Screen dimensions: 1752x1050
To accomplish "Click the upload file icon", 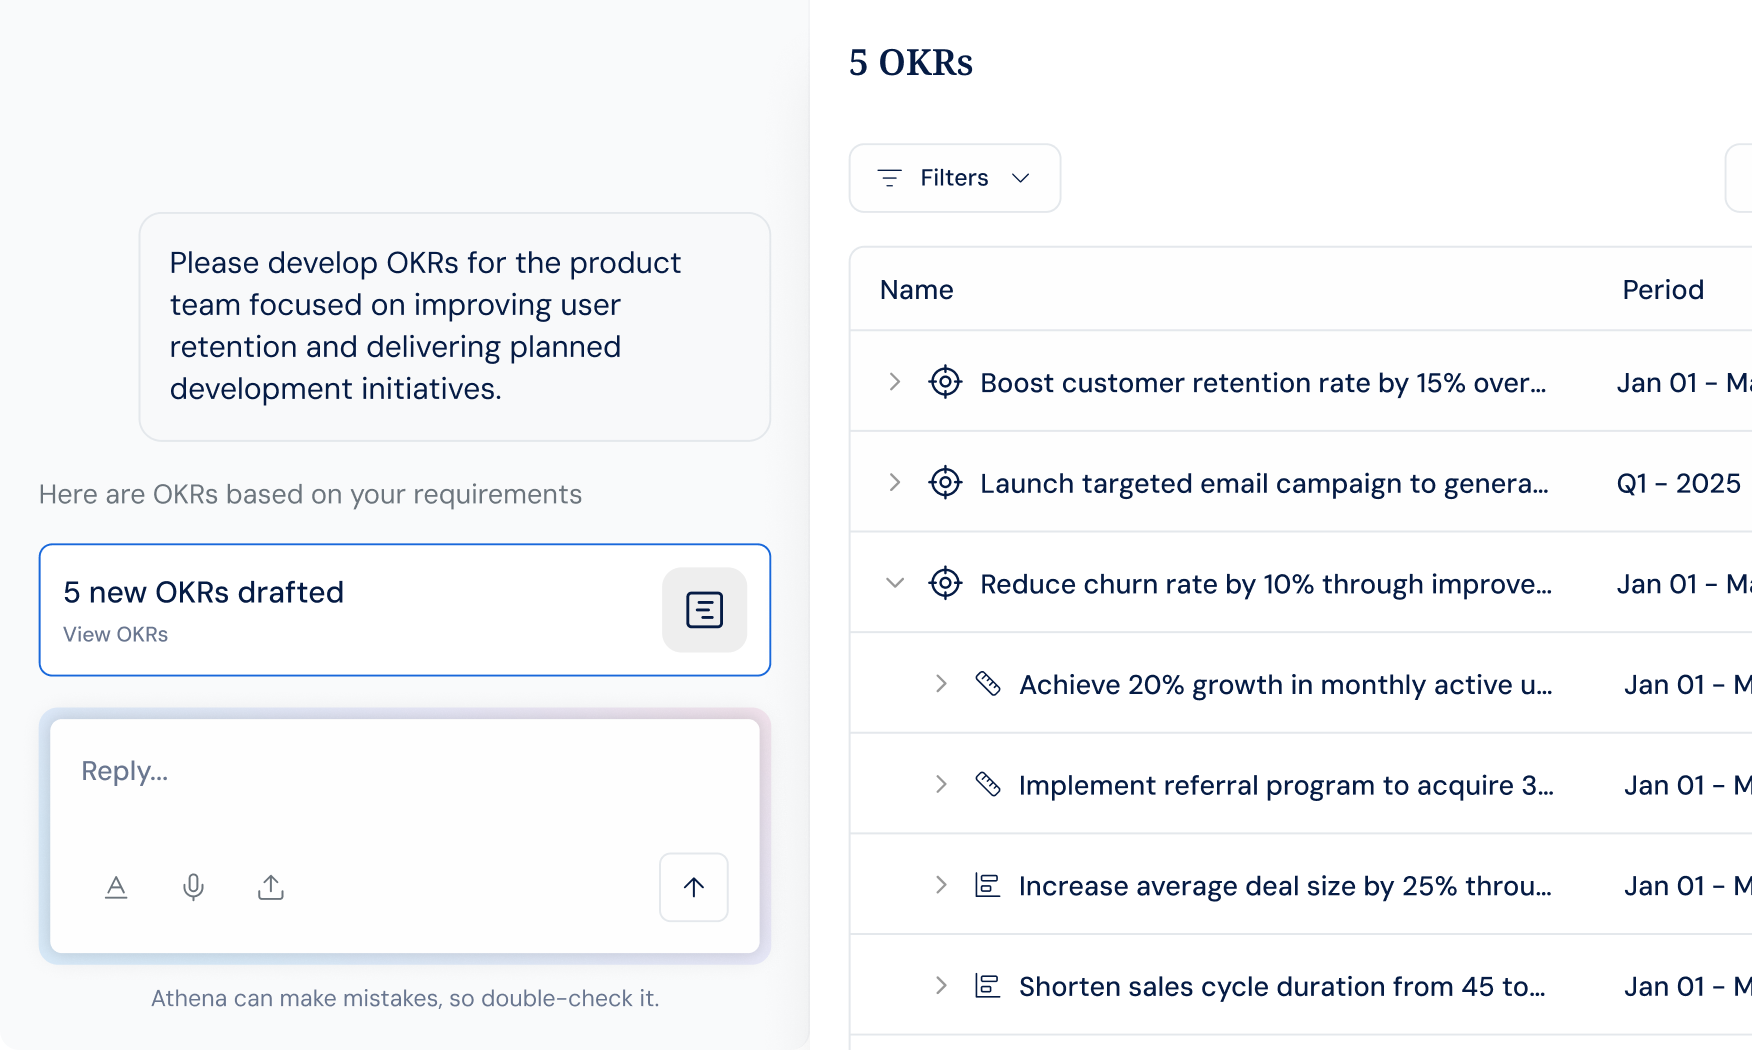I will 271,887.
